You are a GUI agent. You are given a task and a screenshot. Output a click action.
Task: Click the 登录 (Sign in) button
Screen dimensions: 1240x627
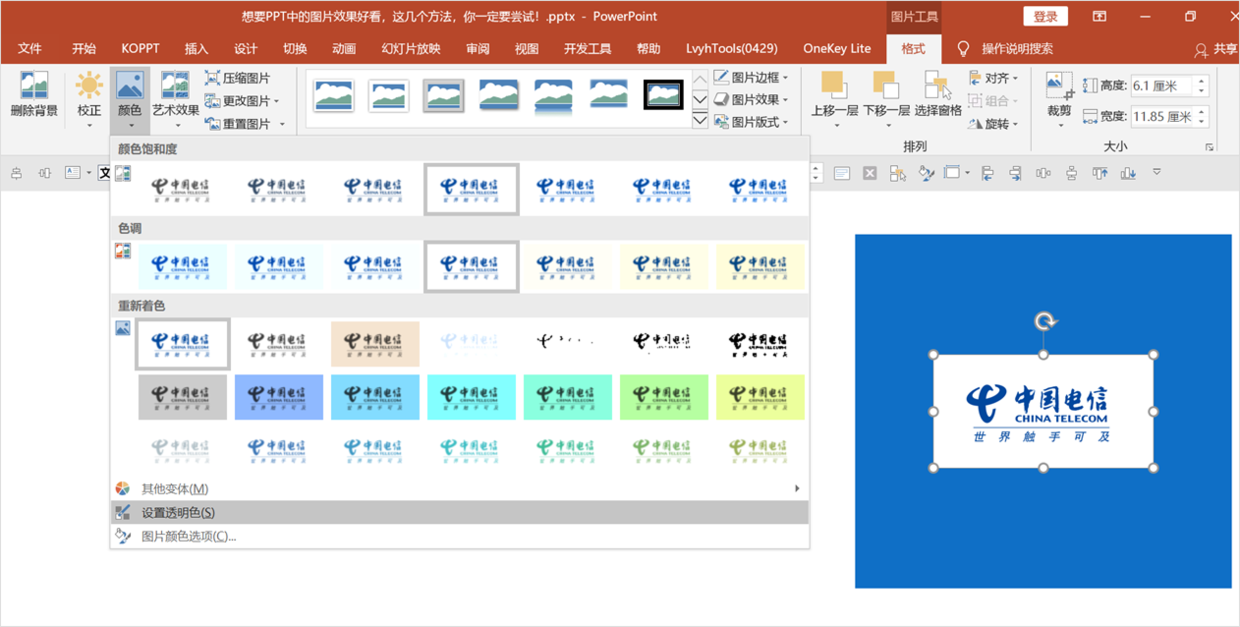[1045, 16]
